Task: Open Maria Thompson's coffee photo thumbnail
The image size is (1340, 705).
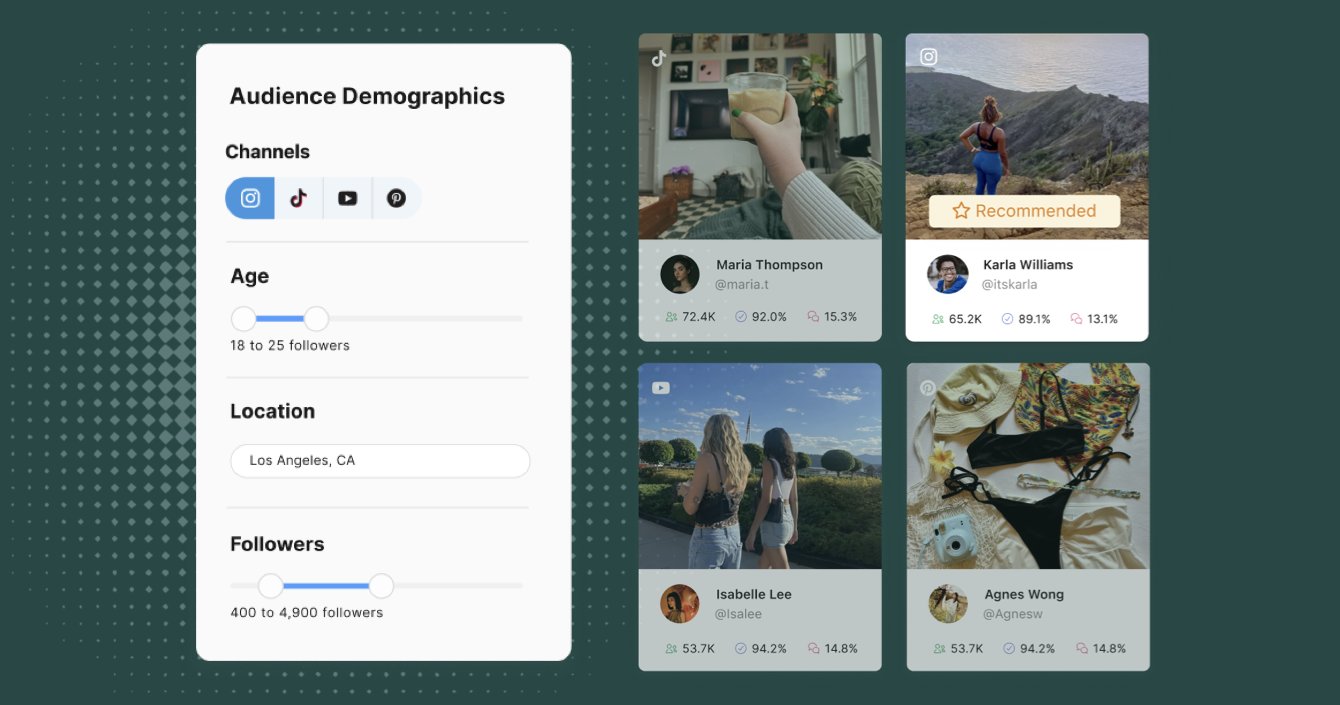Action: [760, 137]
